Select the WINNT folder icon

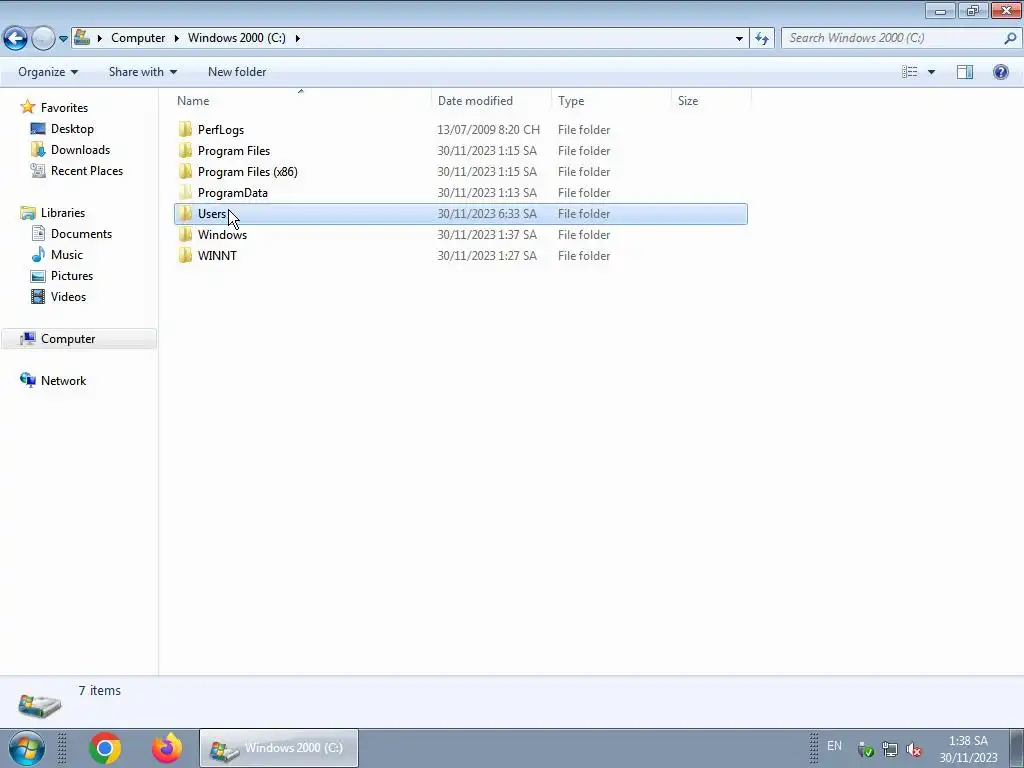[x=185, y=255]
